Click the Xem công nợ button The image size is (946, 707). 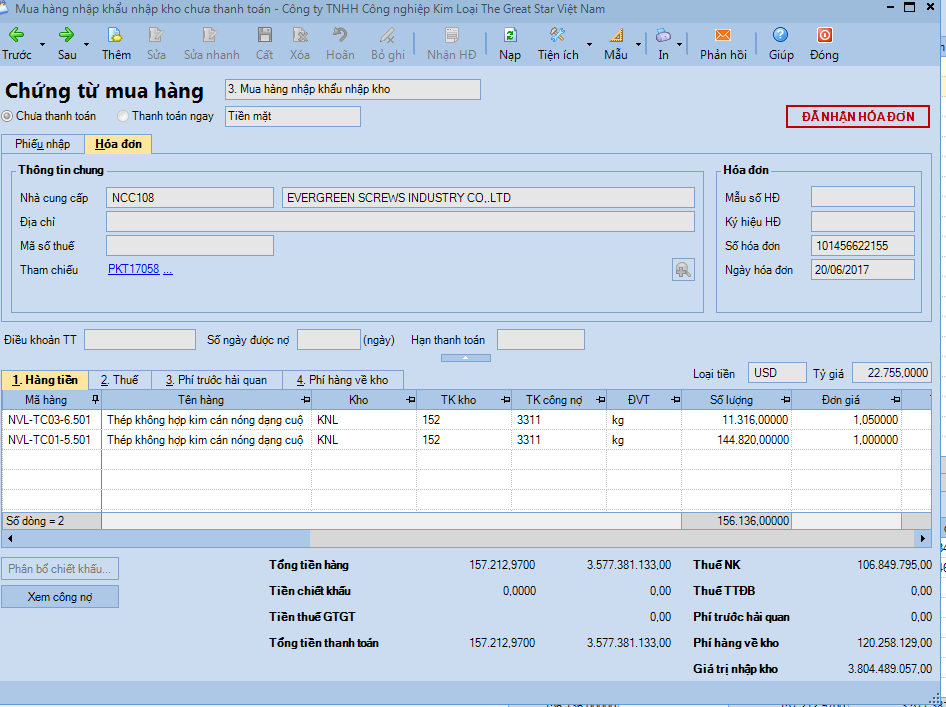coord(60,597)
